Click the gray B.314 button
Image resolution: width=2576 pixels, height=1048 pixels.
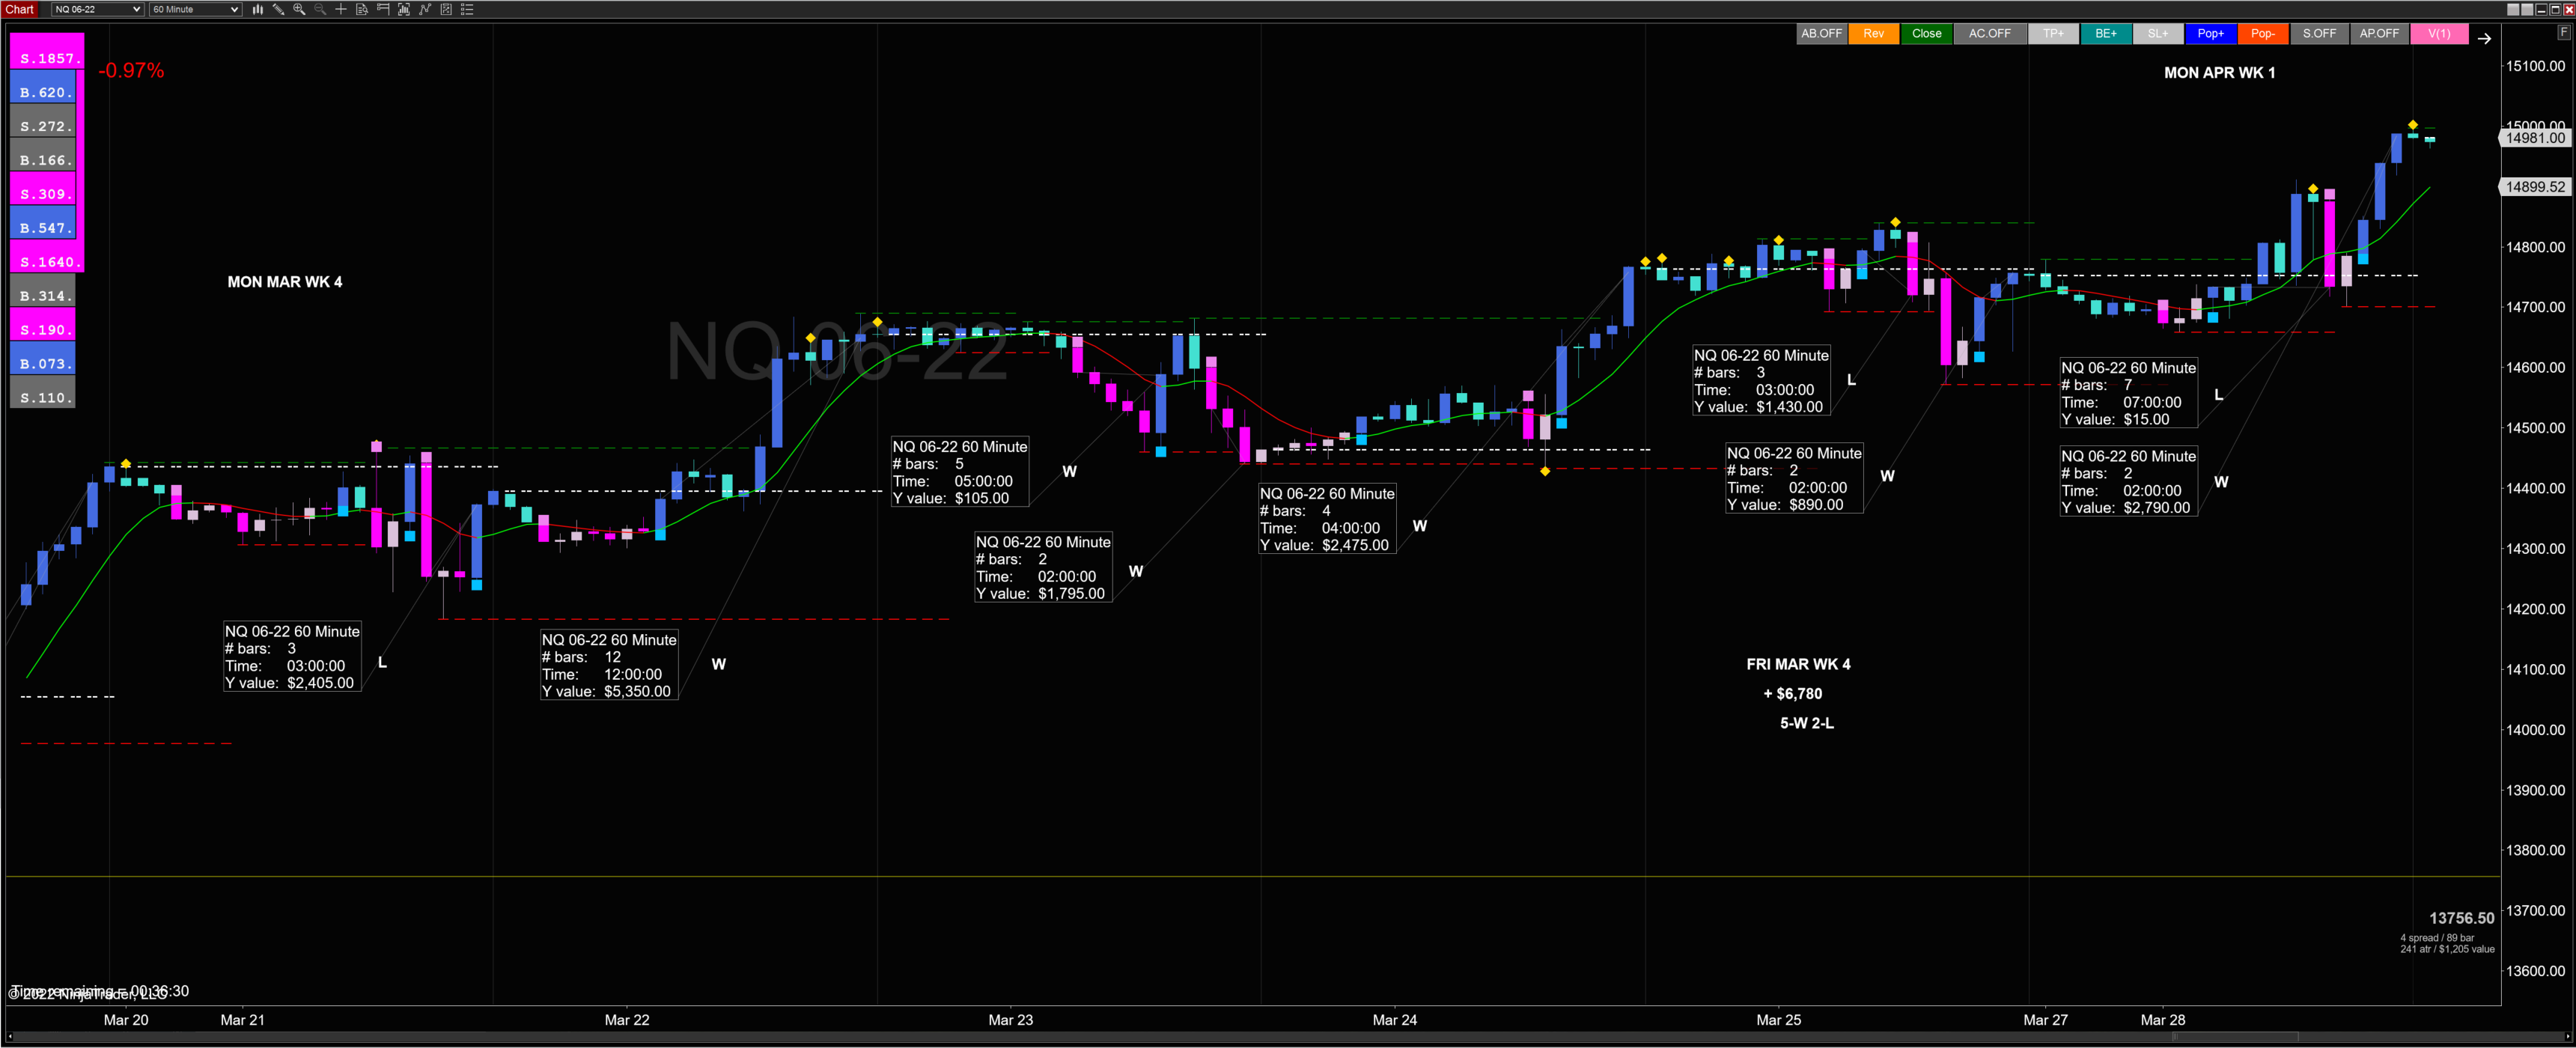point(43,290)
